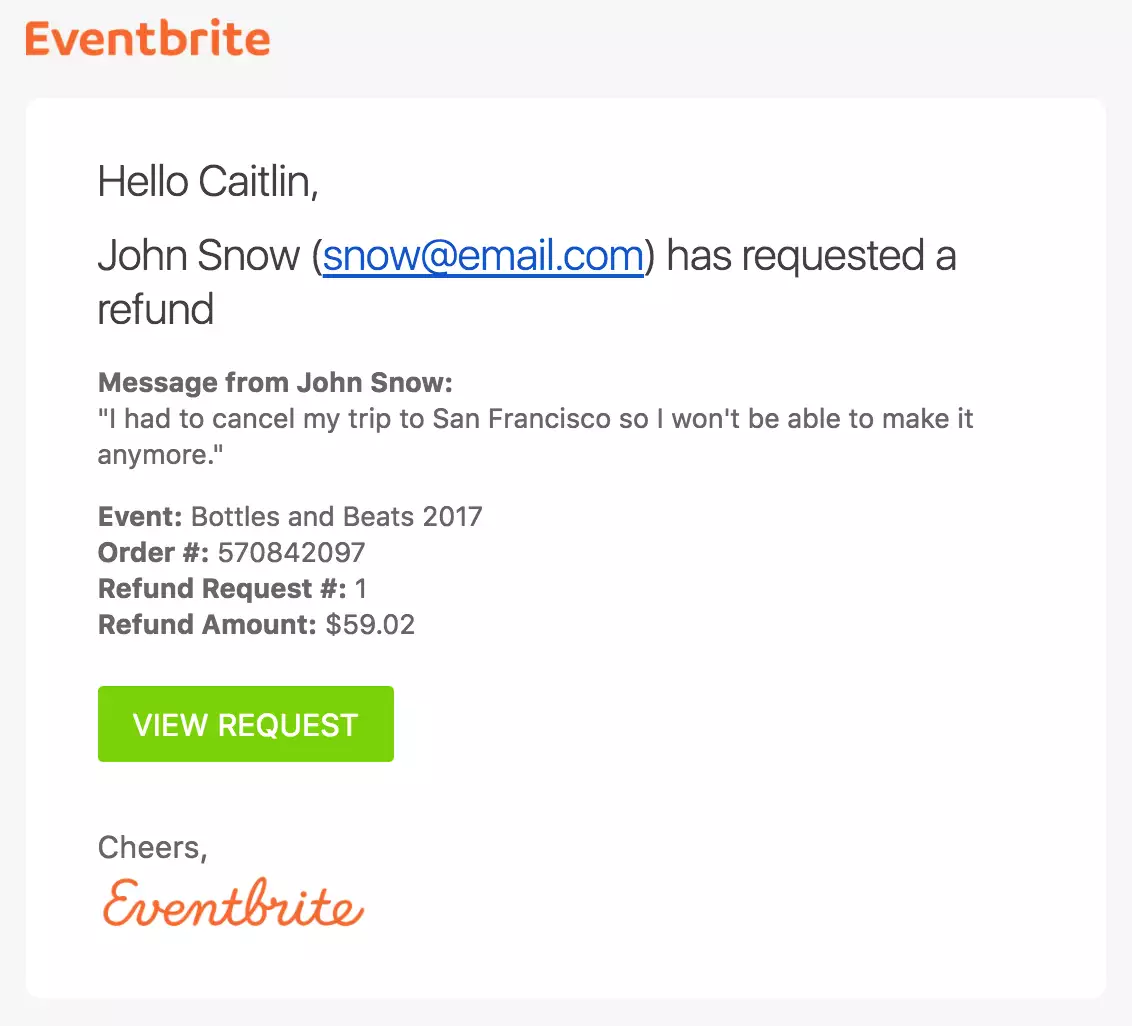Click the word "refund" ending the heading
The image size is (1132, 1026).
pos(156,310)
